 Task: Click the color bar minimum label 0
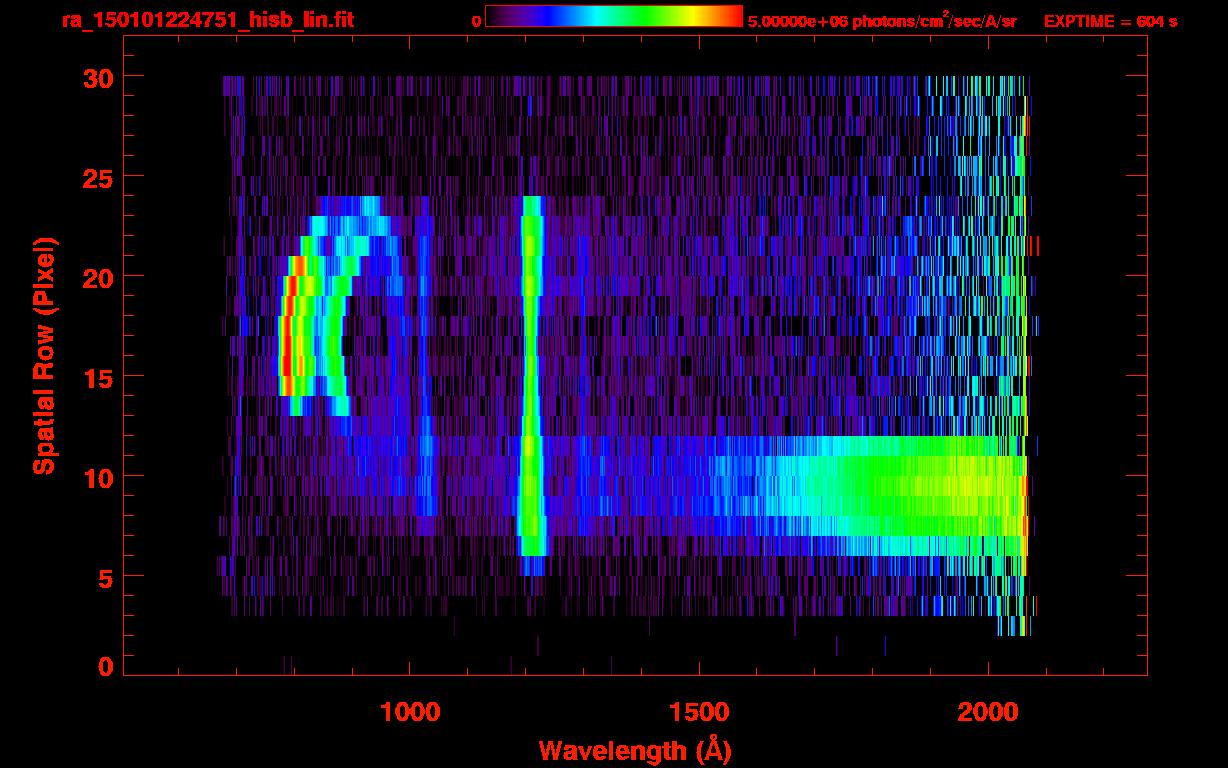point(476,21)
